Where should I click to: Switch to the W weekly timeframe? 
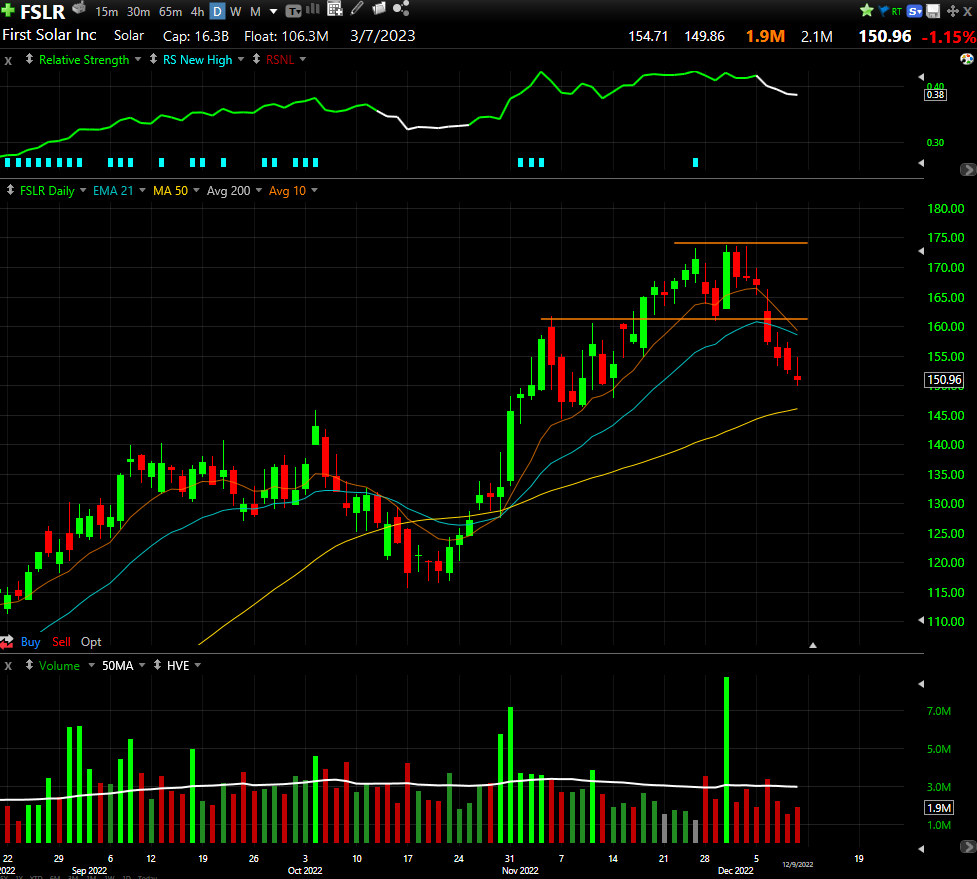click(x=236, y=11)
